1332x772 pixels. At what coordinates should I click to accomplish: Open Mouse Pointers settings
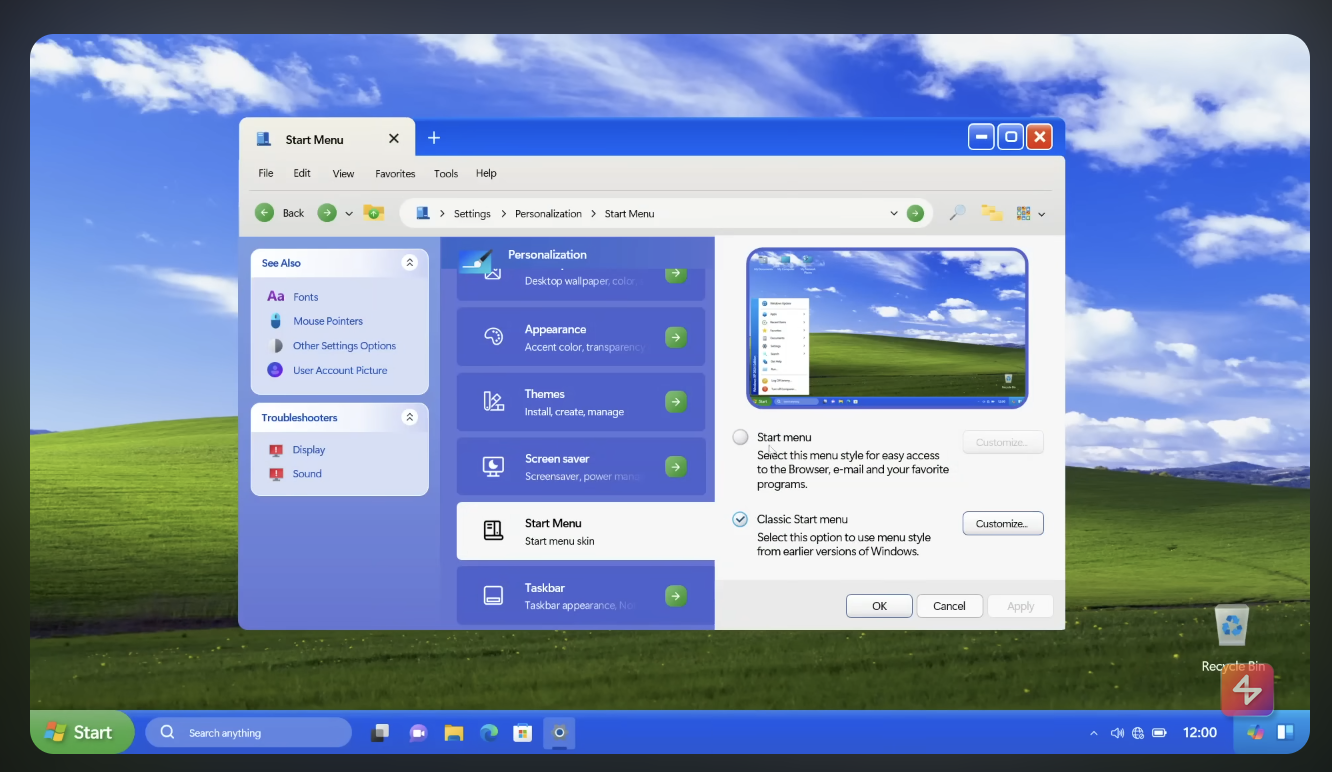[327, 321]
